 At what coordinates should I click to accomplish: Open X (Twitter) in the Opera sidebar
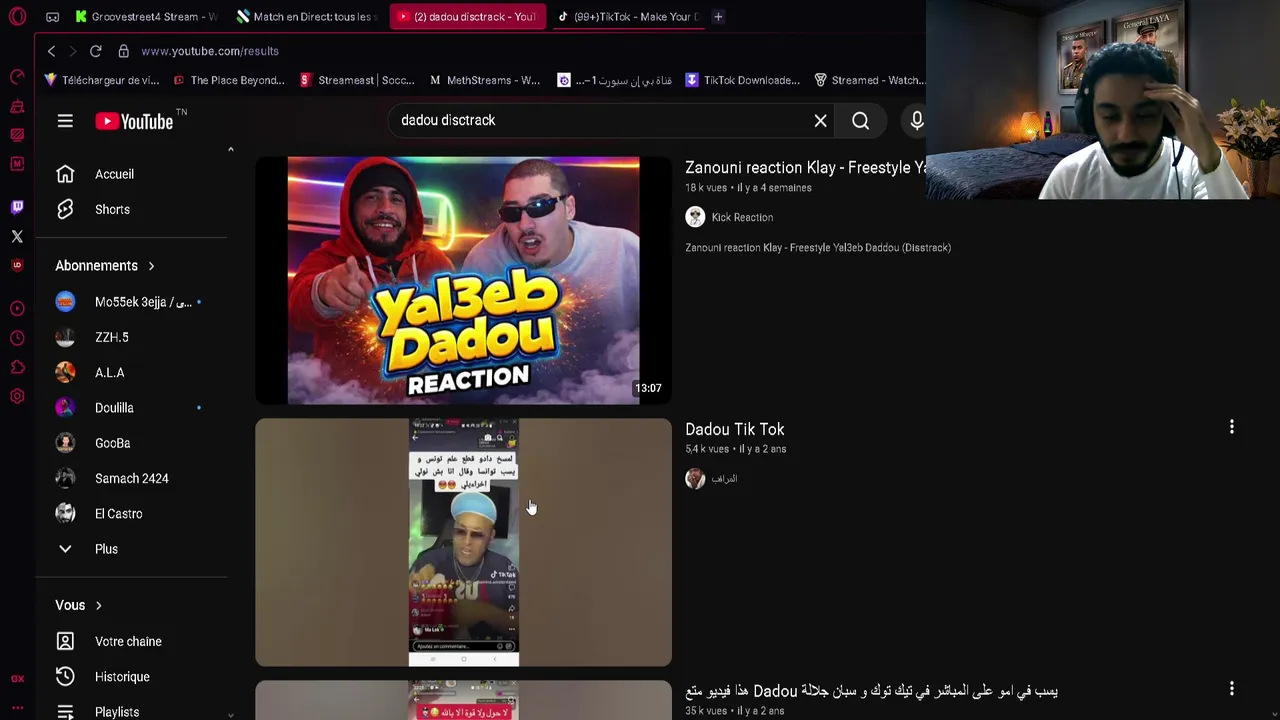[x=17, y=237]
